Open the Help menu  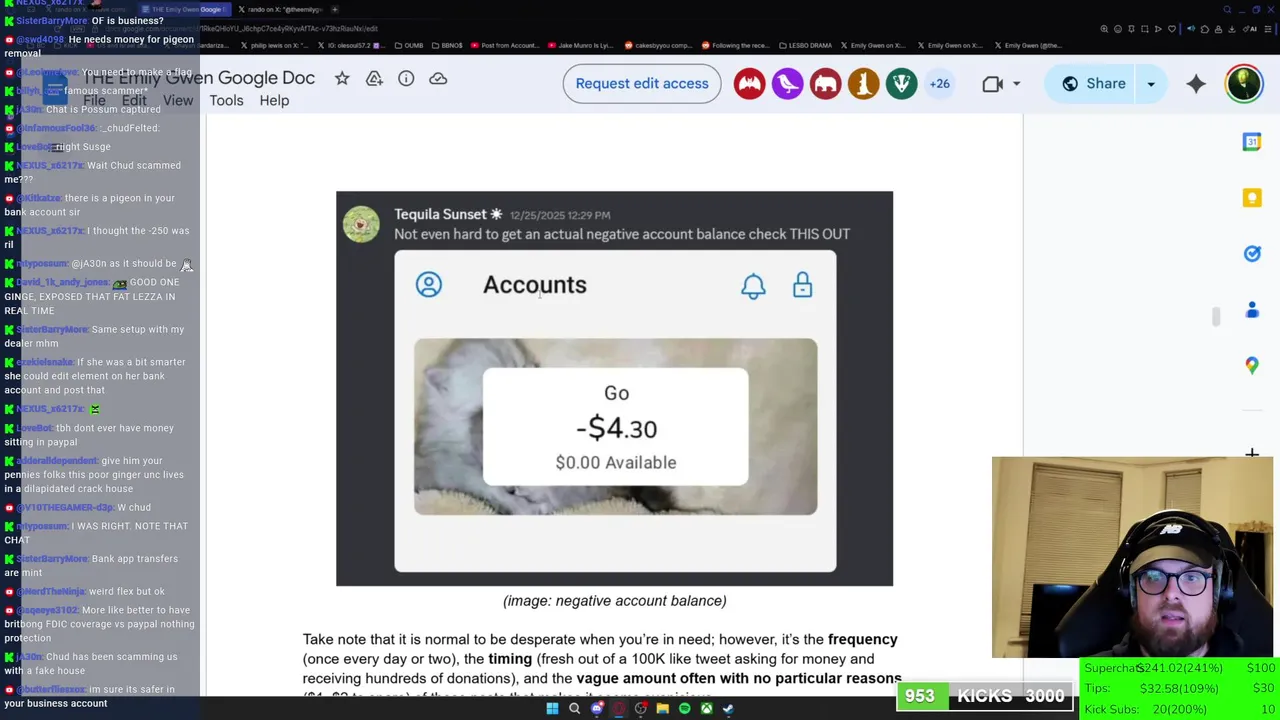click(x=274, y=100)
